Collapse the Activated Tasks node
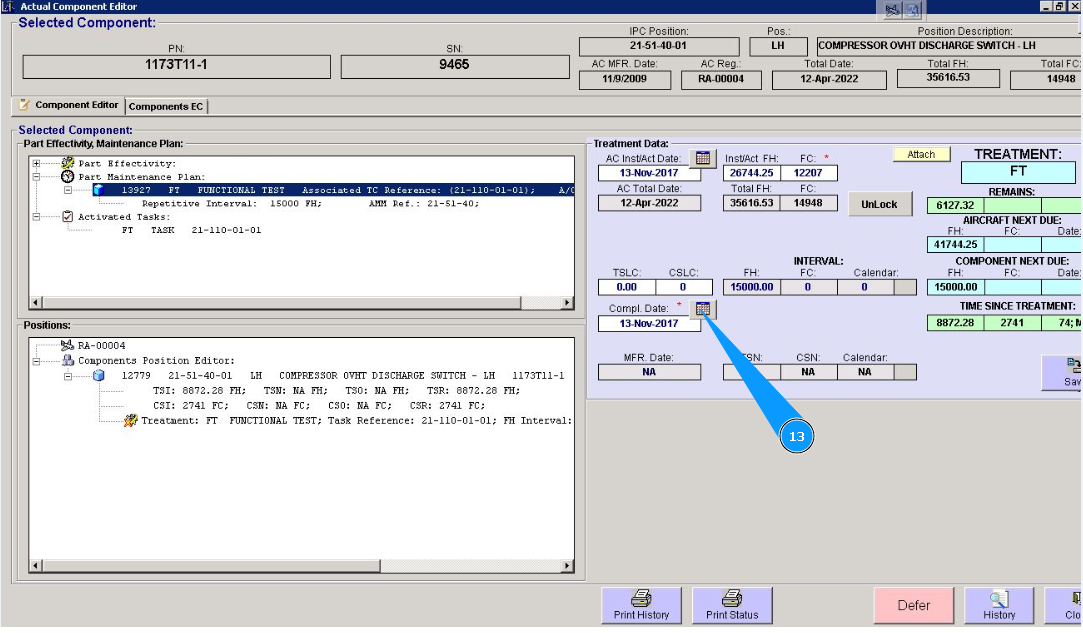Viewport: 1083px width, 633px height. coord(37,217)
